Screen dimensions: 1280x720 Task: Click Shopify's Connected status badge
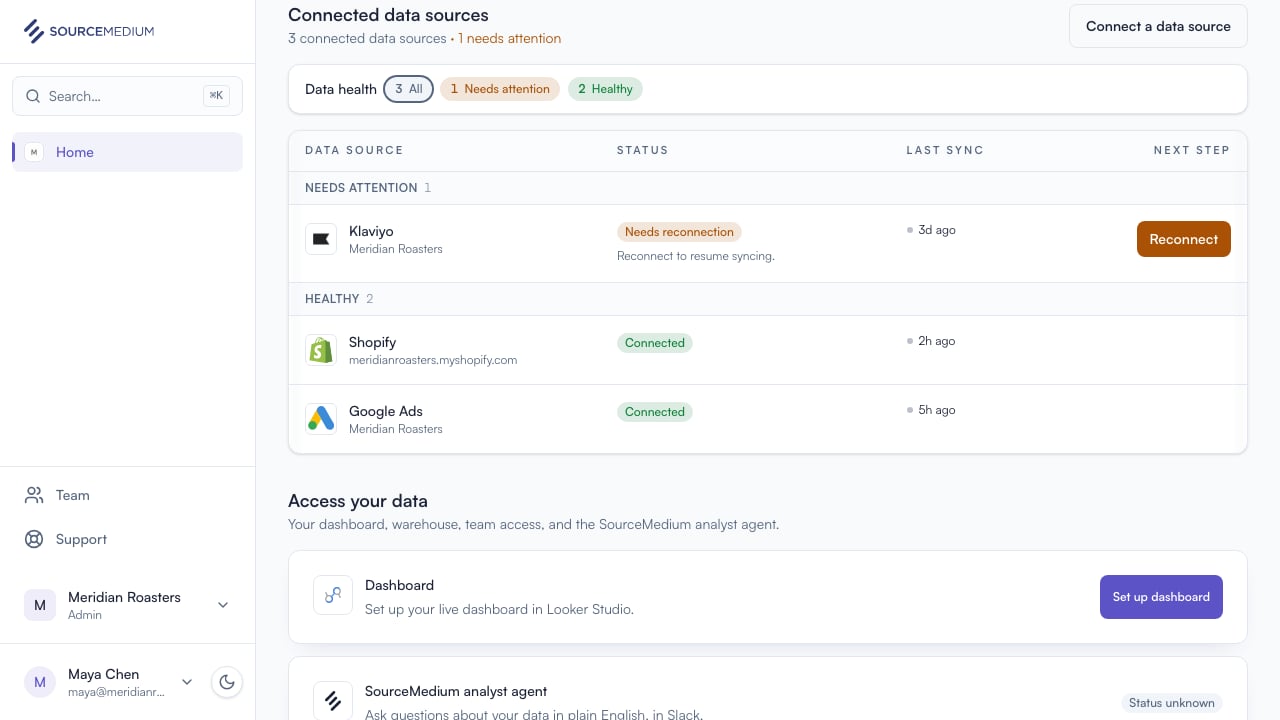tap(655, 343)
